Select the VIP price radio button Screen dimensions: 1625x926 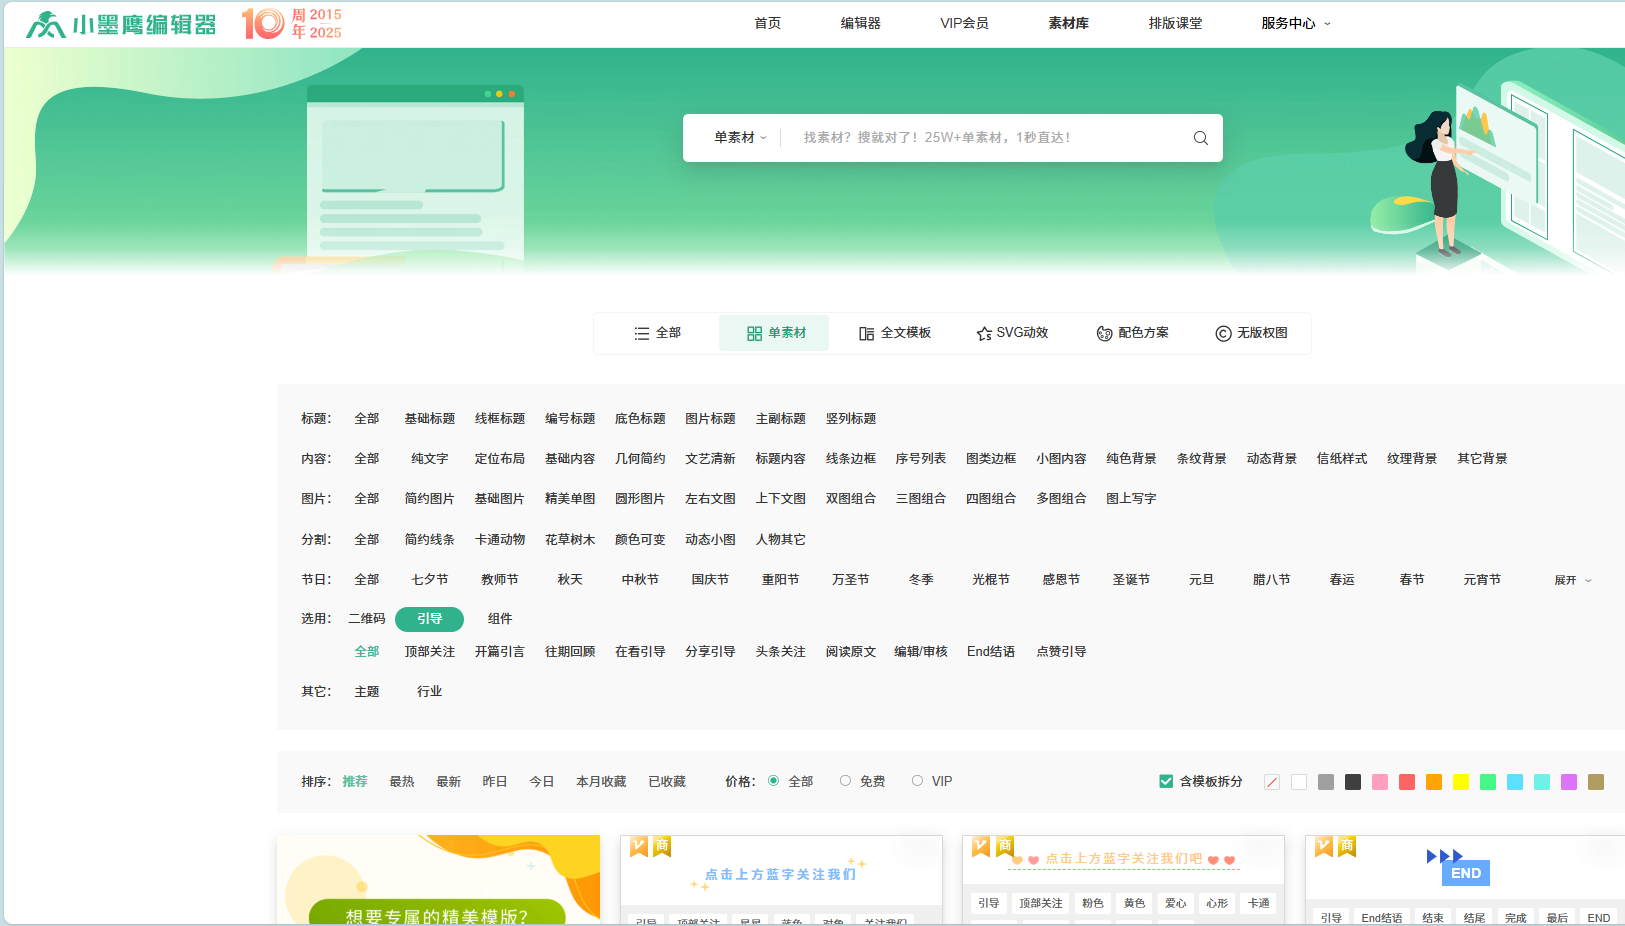tap(917, 781)
